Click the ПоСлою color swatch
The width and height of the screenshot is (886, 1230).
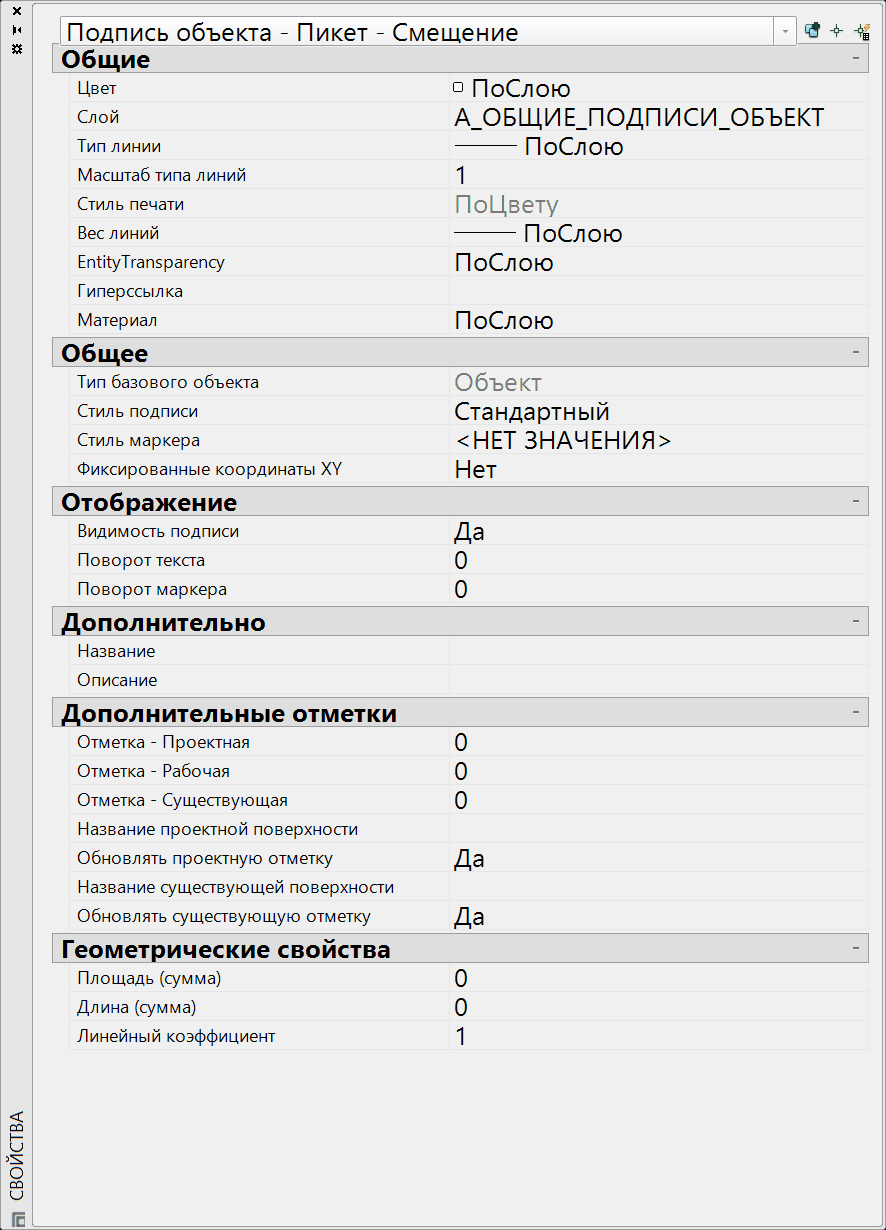click(x=459, y=89)
